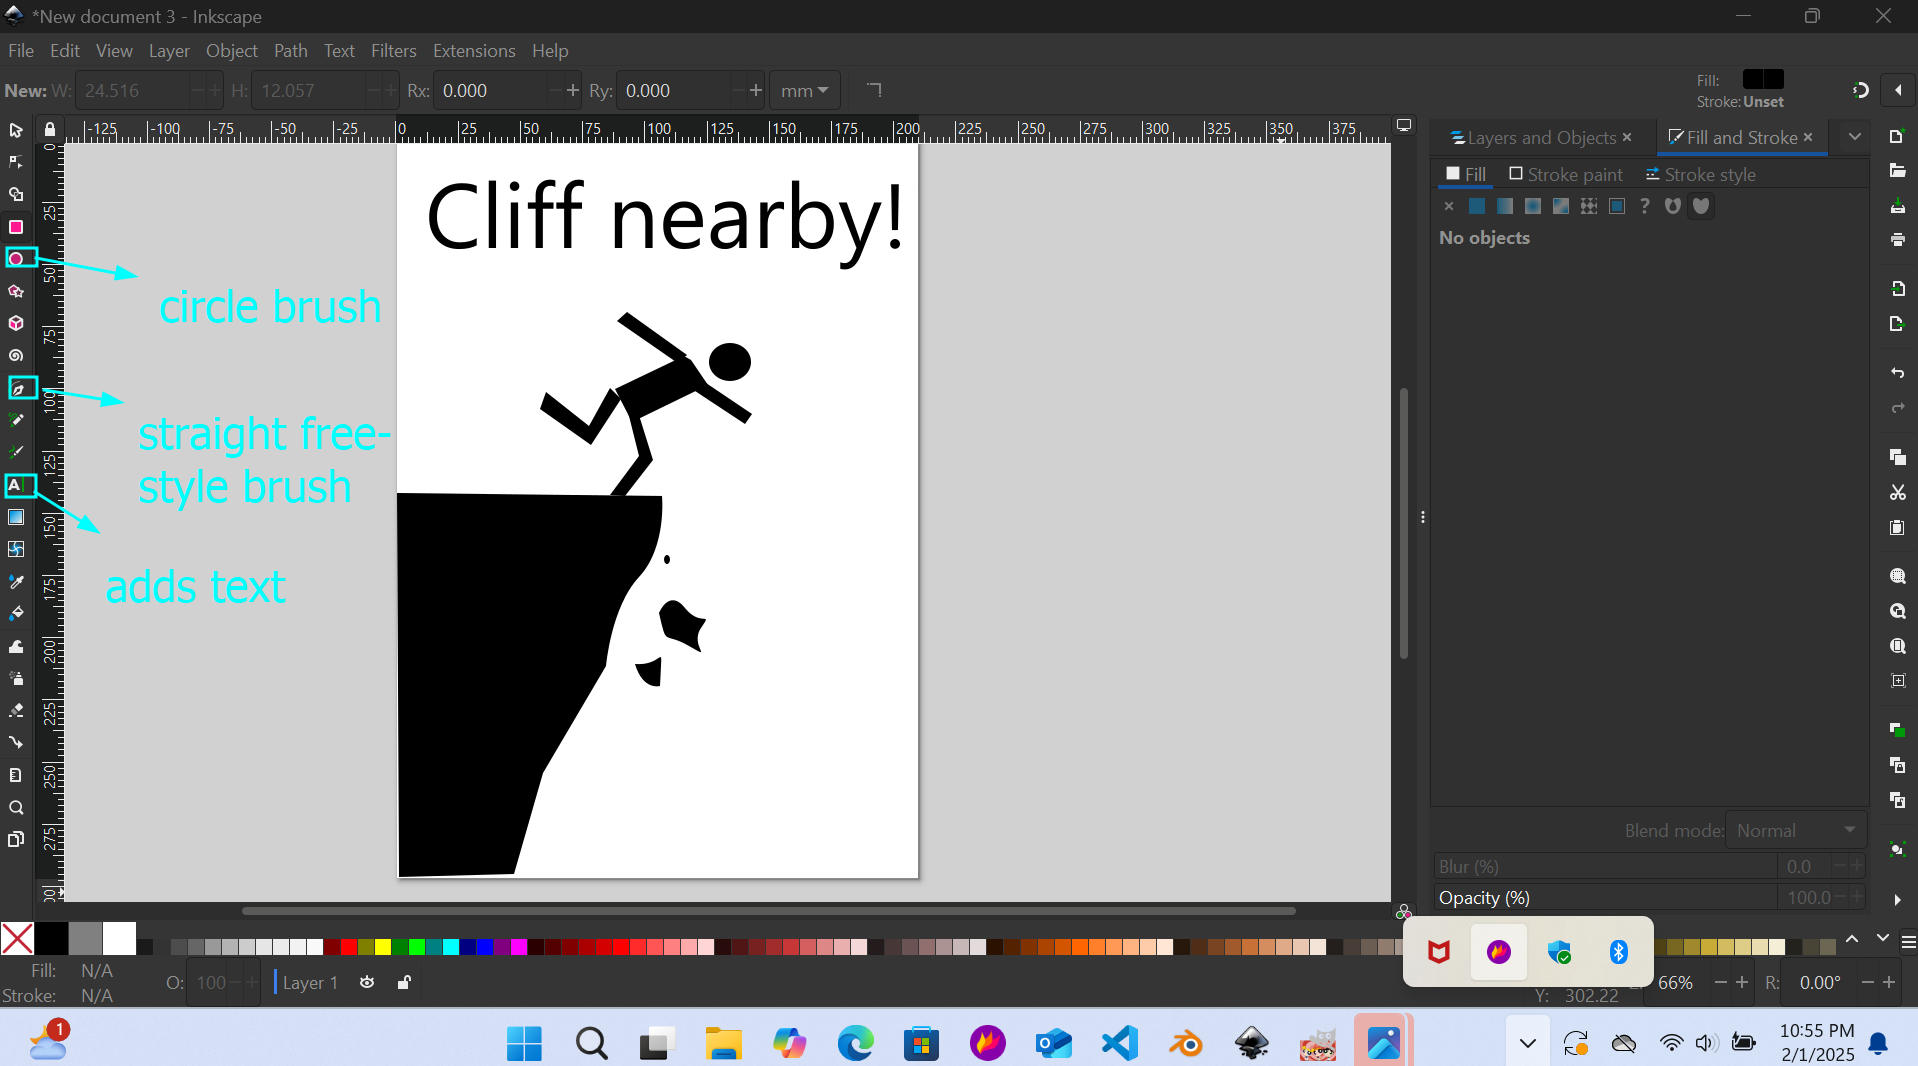1918x1066 pixels.
Task: Select the Node editing tool
Action: (16, 162)
